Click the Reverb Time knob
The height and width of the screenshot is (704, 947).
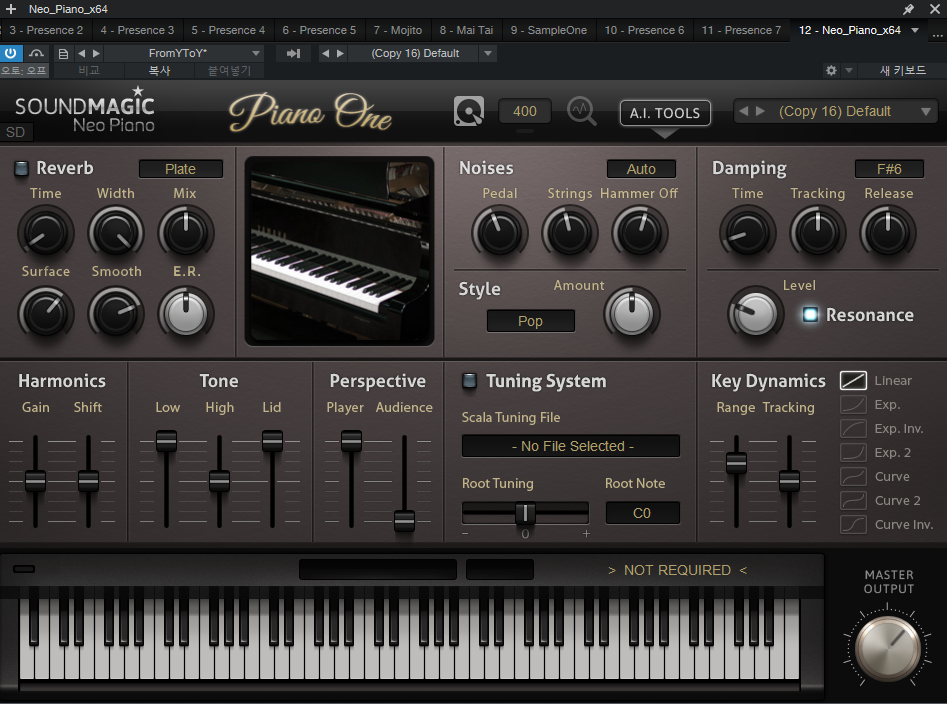45,233
